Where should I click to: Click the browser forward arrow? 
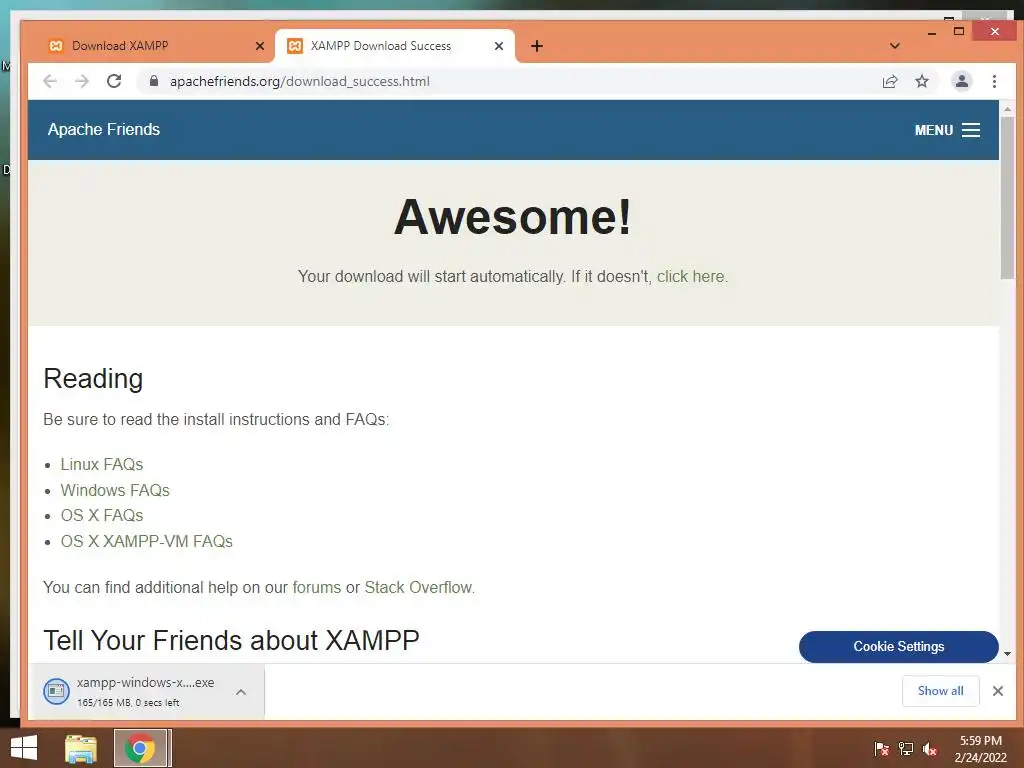[82, 81]
